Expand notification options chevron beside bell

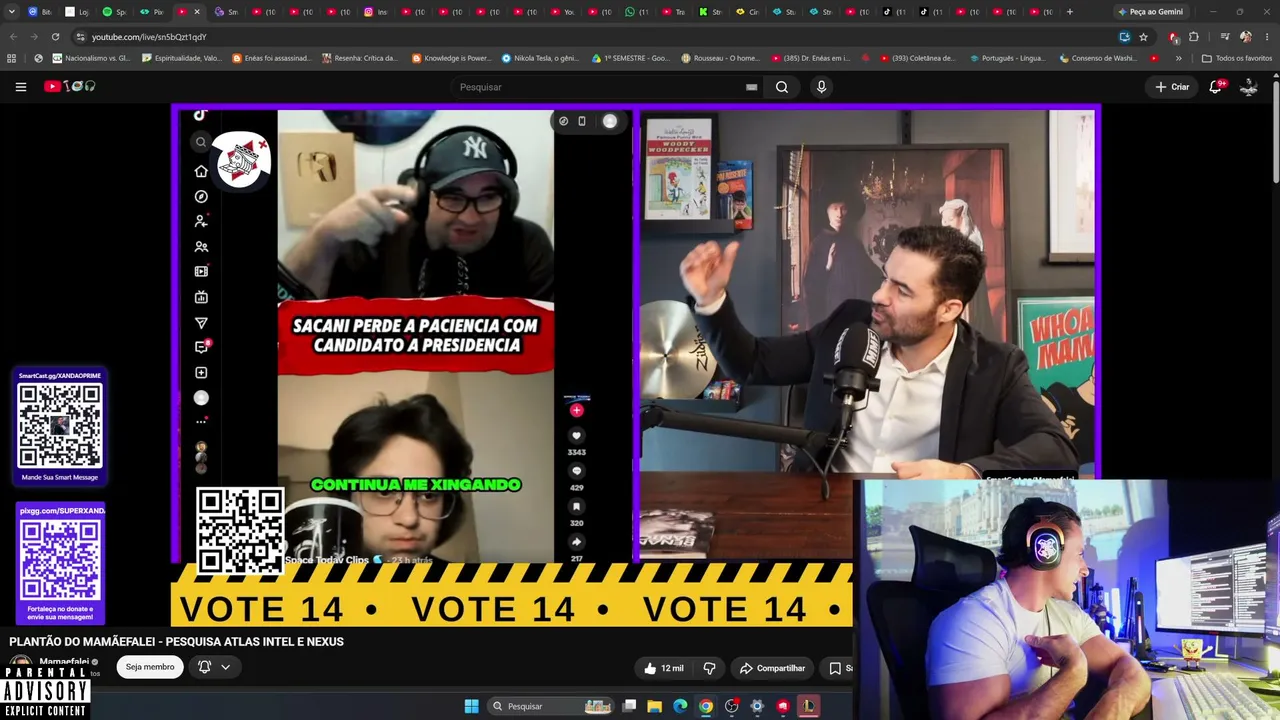(x=226, y=667)
